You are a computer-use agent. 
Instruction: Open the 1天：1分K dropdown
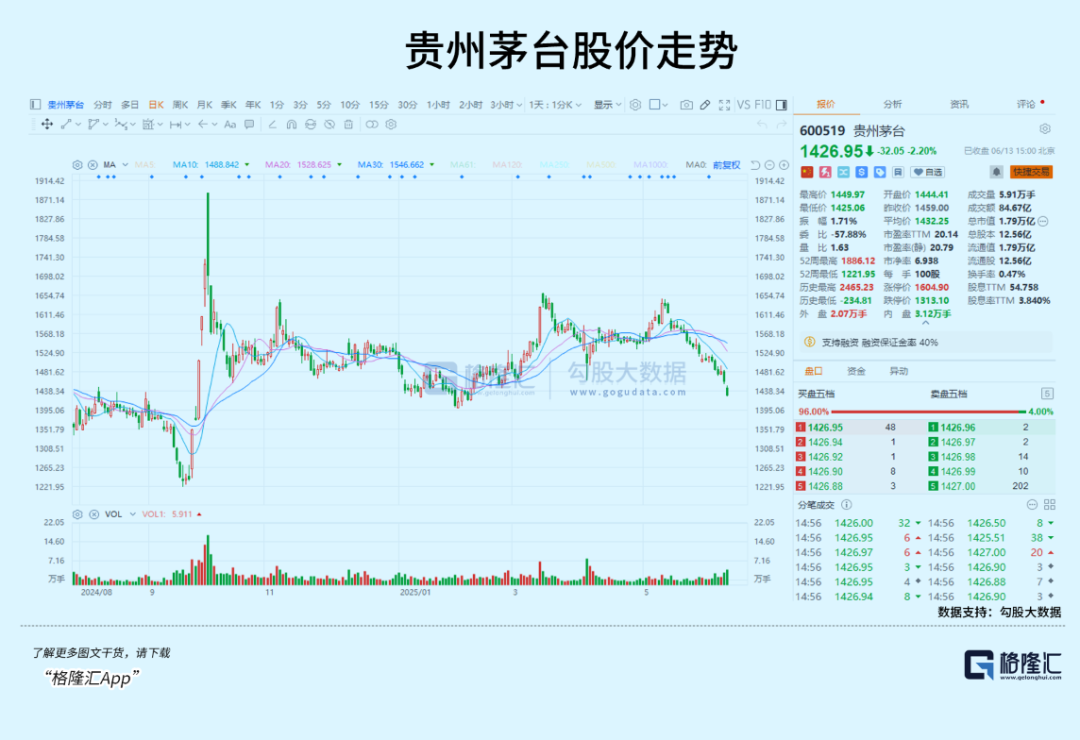pos(553,104)
